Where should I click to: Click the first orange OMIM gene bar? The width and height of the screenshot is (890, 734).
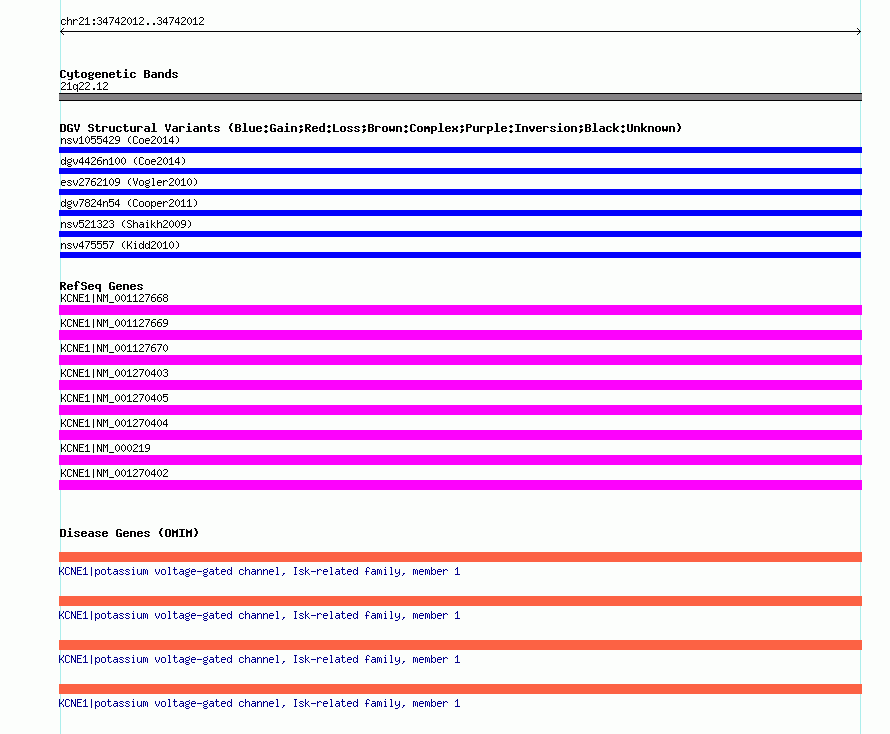click(x=460, y=557)
